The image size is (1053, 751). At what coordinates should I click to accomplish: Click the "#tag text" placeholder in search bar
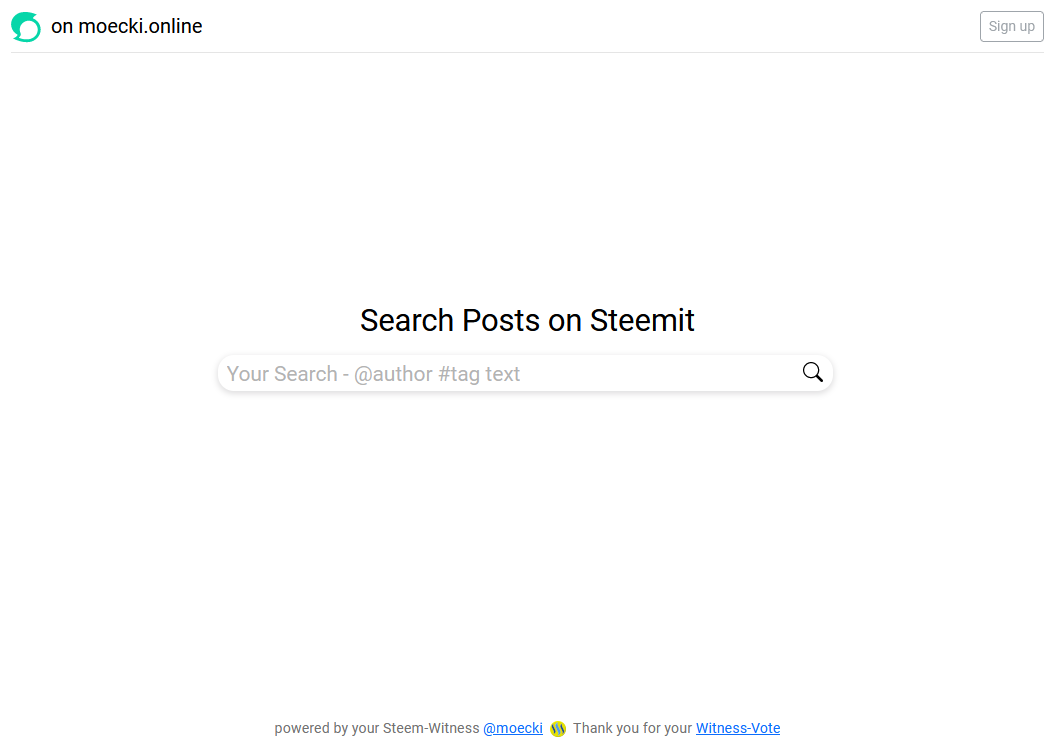click(479, 374)
